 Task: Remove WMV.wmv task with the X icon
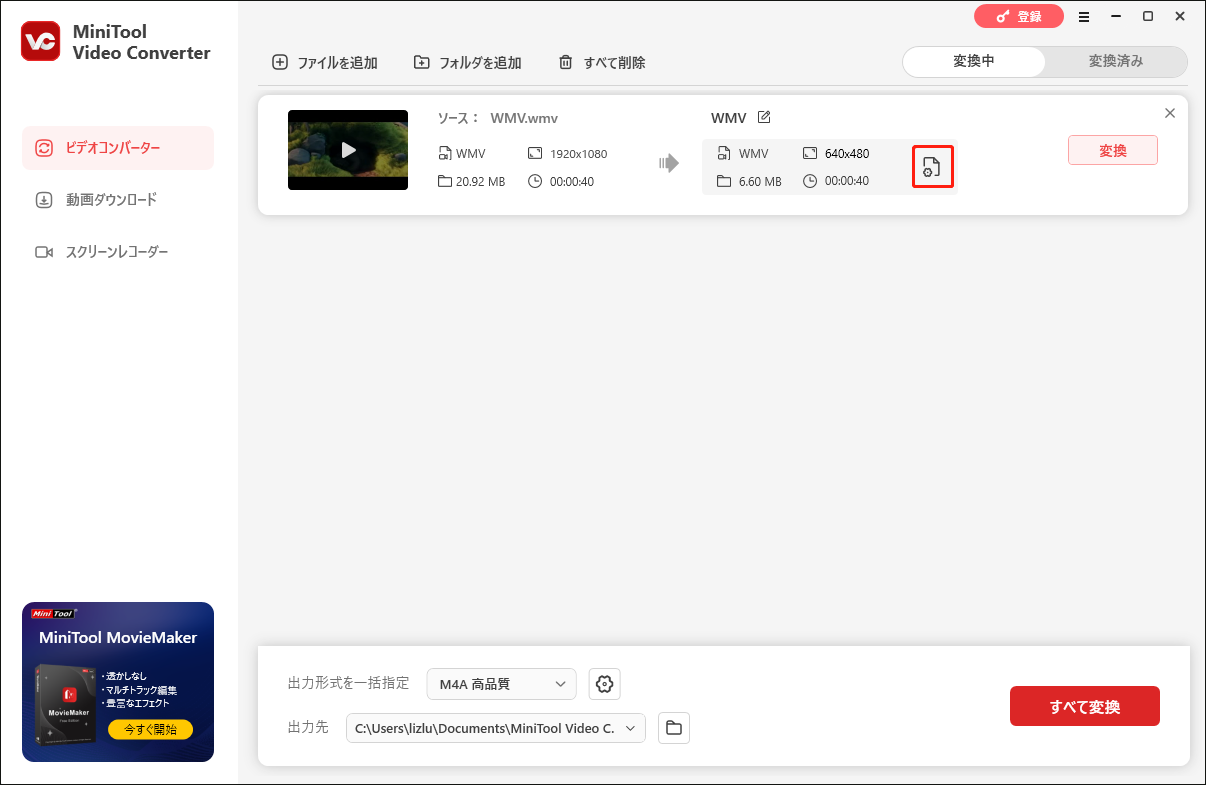(x=1170, y=113)
